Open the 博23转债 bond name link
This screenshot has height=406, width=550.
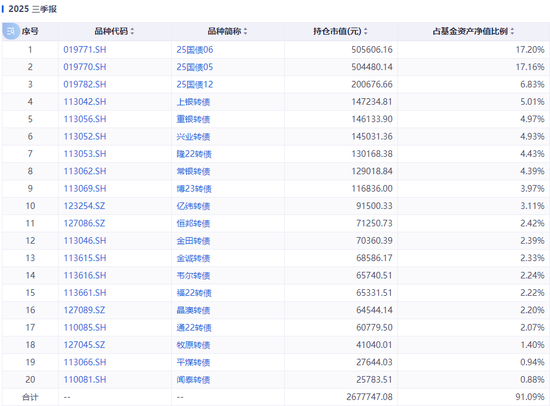(x=194, y=189)
